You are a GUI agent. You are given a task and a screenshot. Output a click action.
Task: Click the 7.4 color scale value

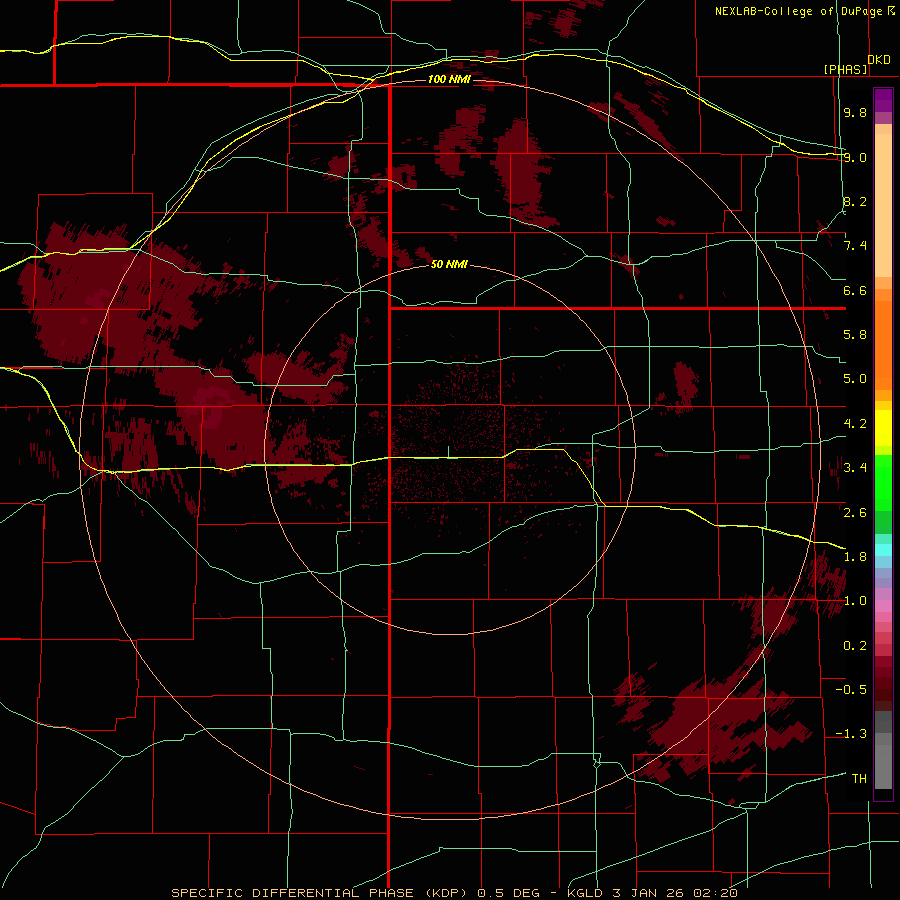[855, 246]
